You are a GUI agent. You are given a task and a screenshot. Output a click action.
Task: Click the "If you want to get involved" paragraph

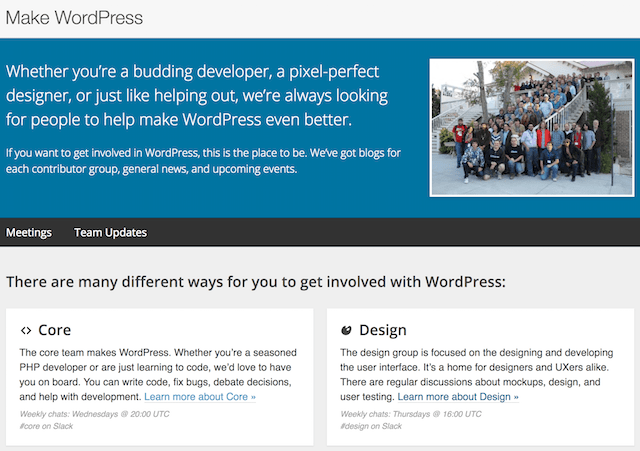click(203, 161)
